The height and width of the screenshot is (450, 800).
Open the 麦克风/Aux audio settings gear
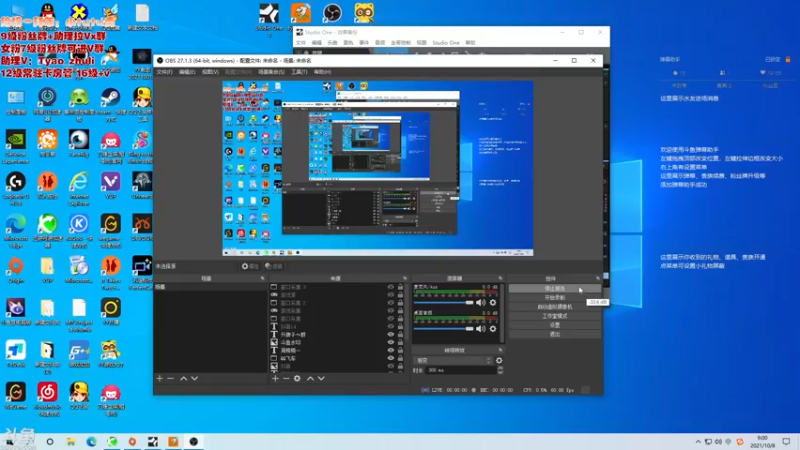click(493, 303)
